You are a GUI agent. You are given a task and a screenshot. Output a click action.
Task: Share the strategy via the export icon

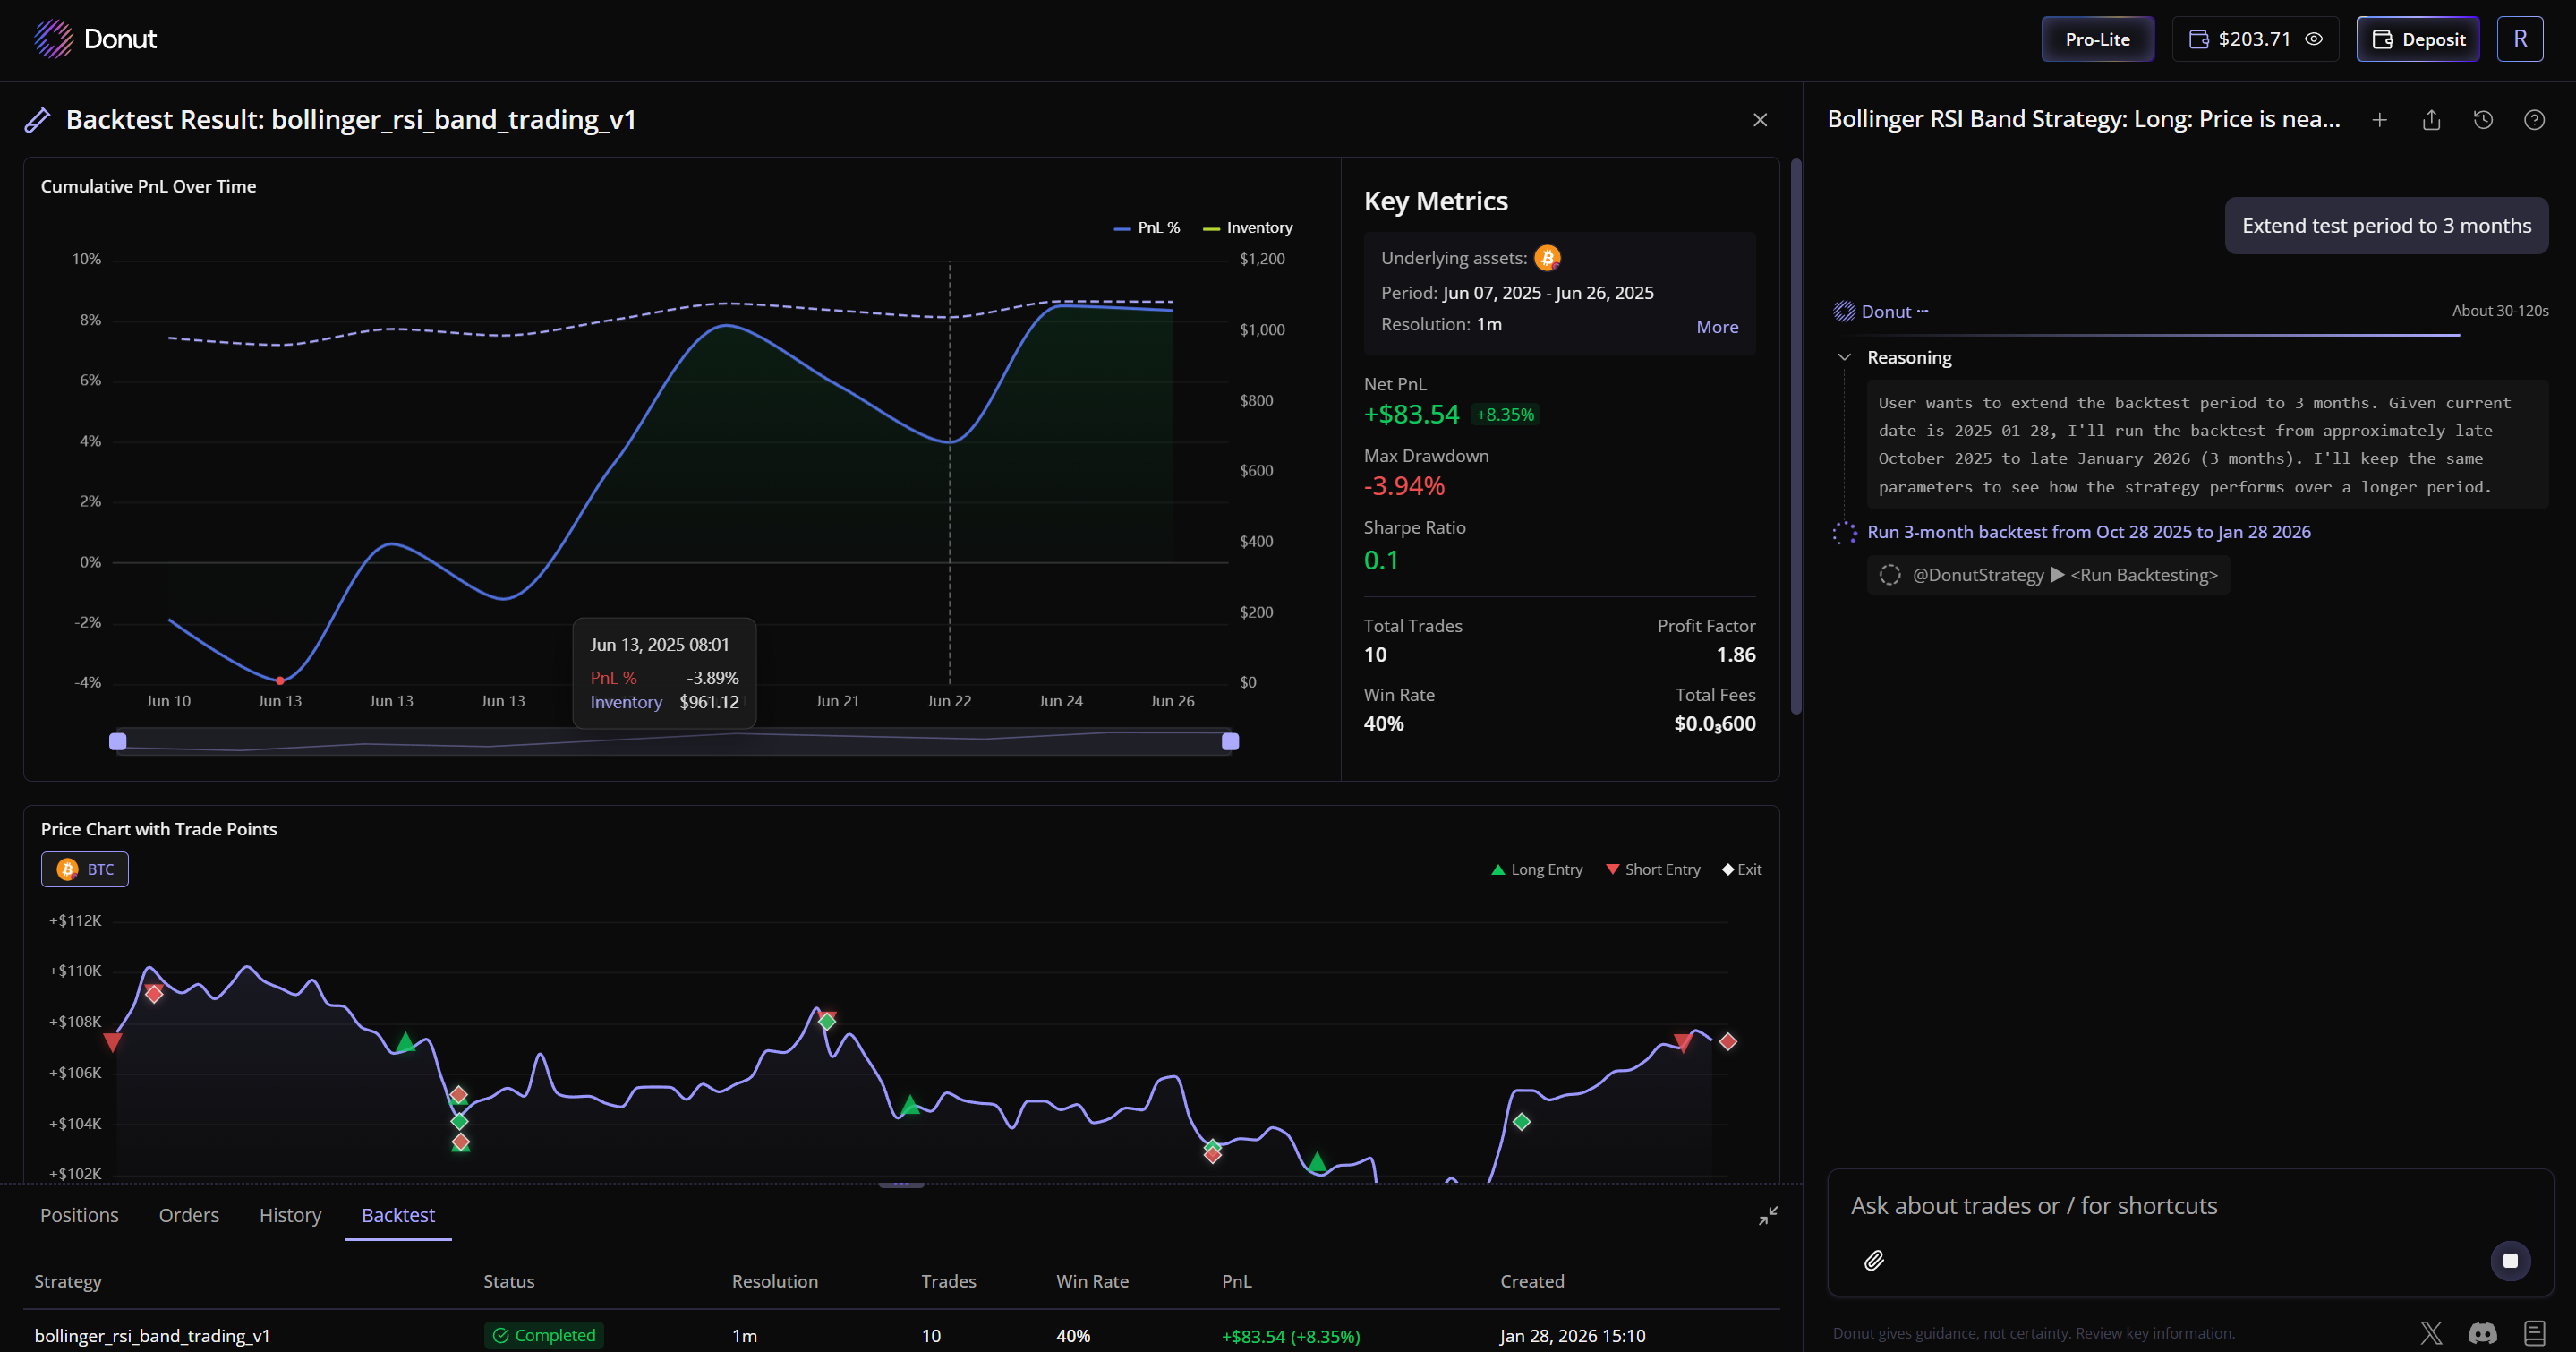[2432, 120]
